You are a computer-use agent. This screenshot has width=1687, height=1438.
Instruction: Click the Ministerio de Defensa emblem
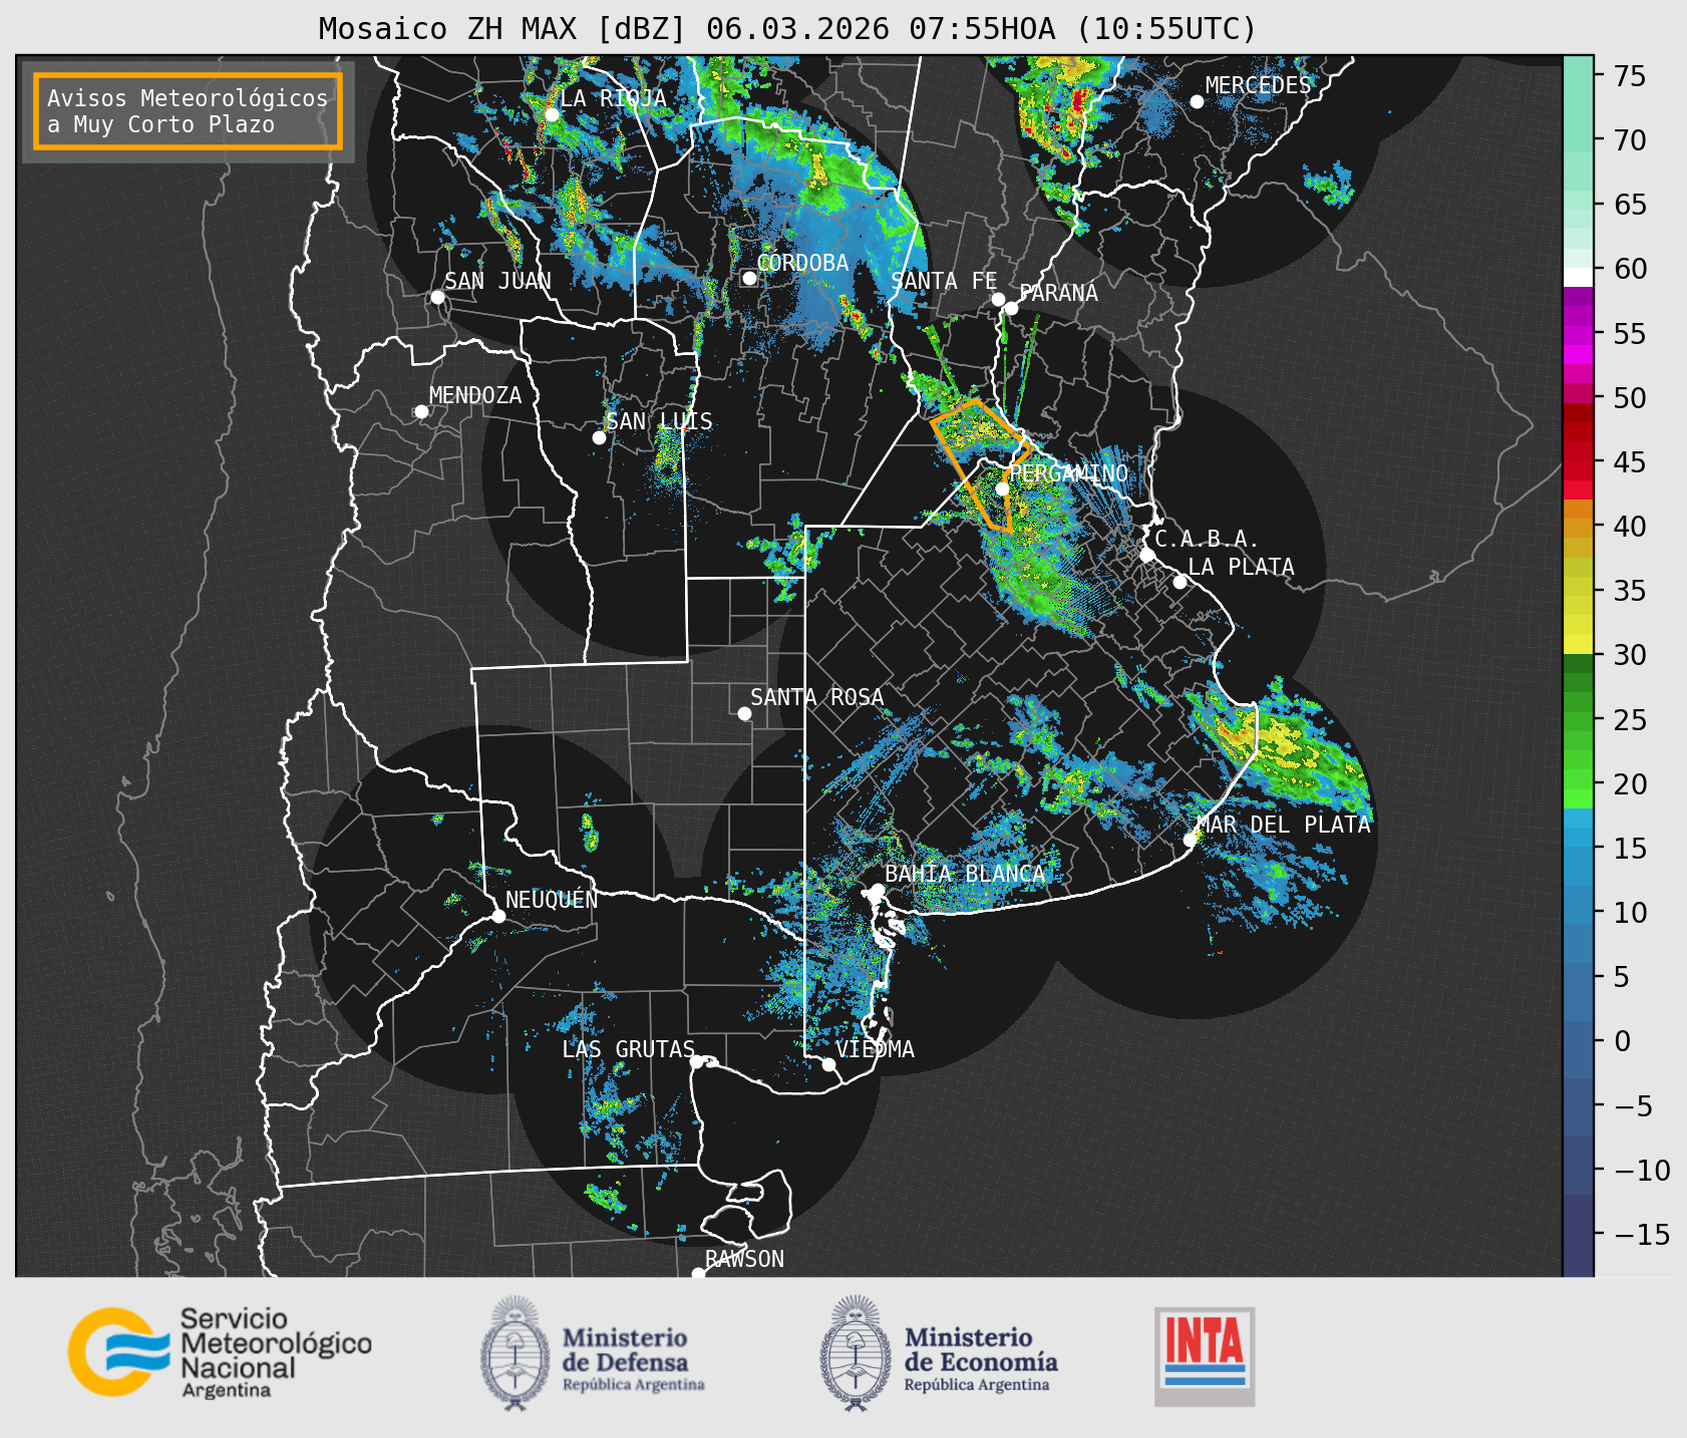click(516, 1353)
